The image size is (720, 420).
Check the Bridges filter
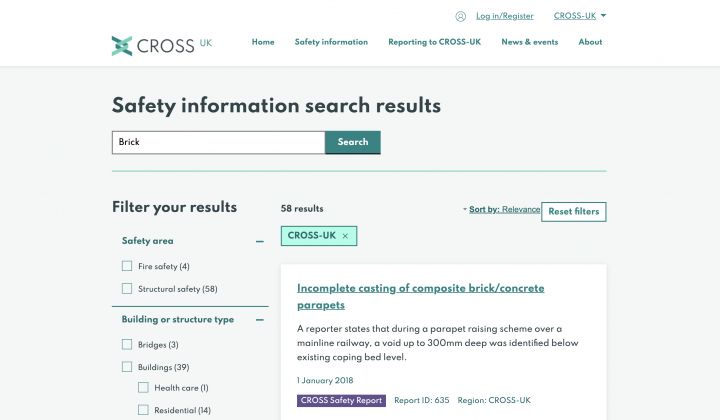(127, 345)
